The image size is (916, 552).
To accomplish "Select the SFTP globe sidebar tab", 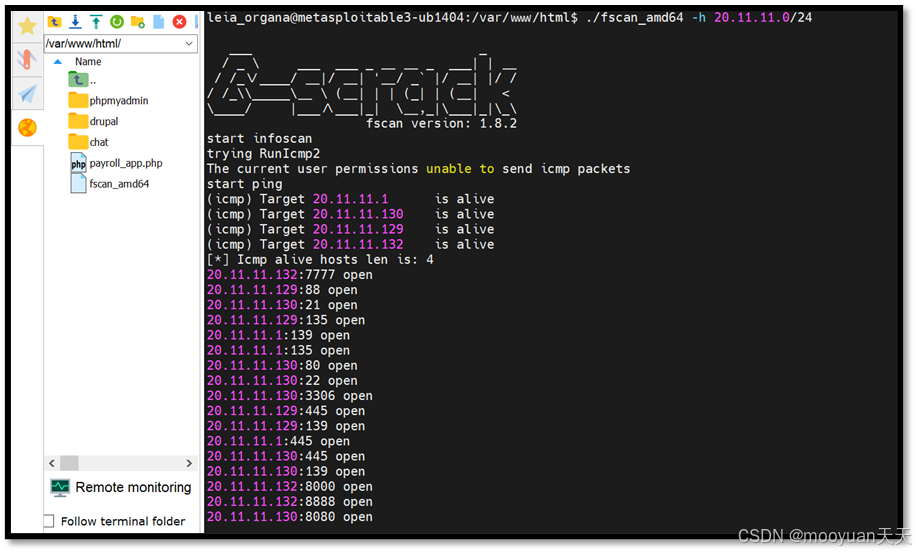I will 27,127.
